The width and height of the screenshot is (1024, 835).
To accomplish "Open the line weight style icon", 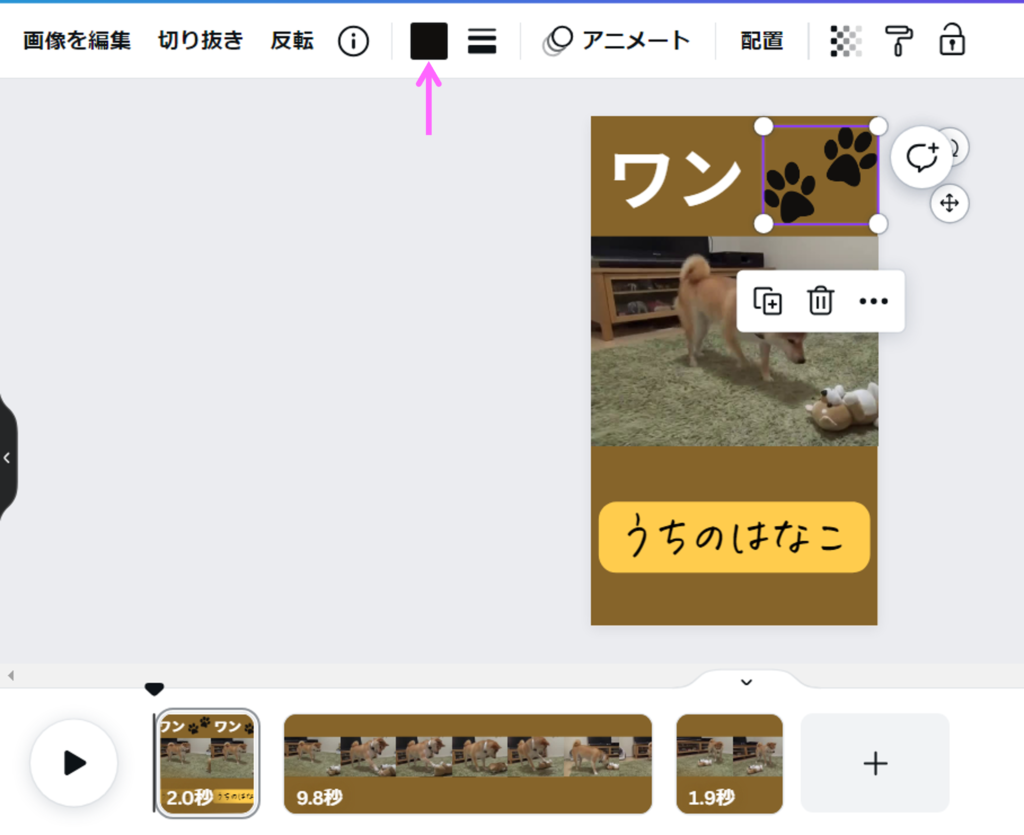I will (x=482, y=41).
